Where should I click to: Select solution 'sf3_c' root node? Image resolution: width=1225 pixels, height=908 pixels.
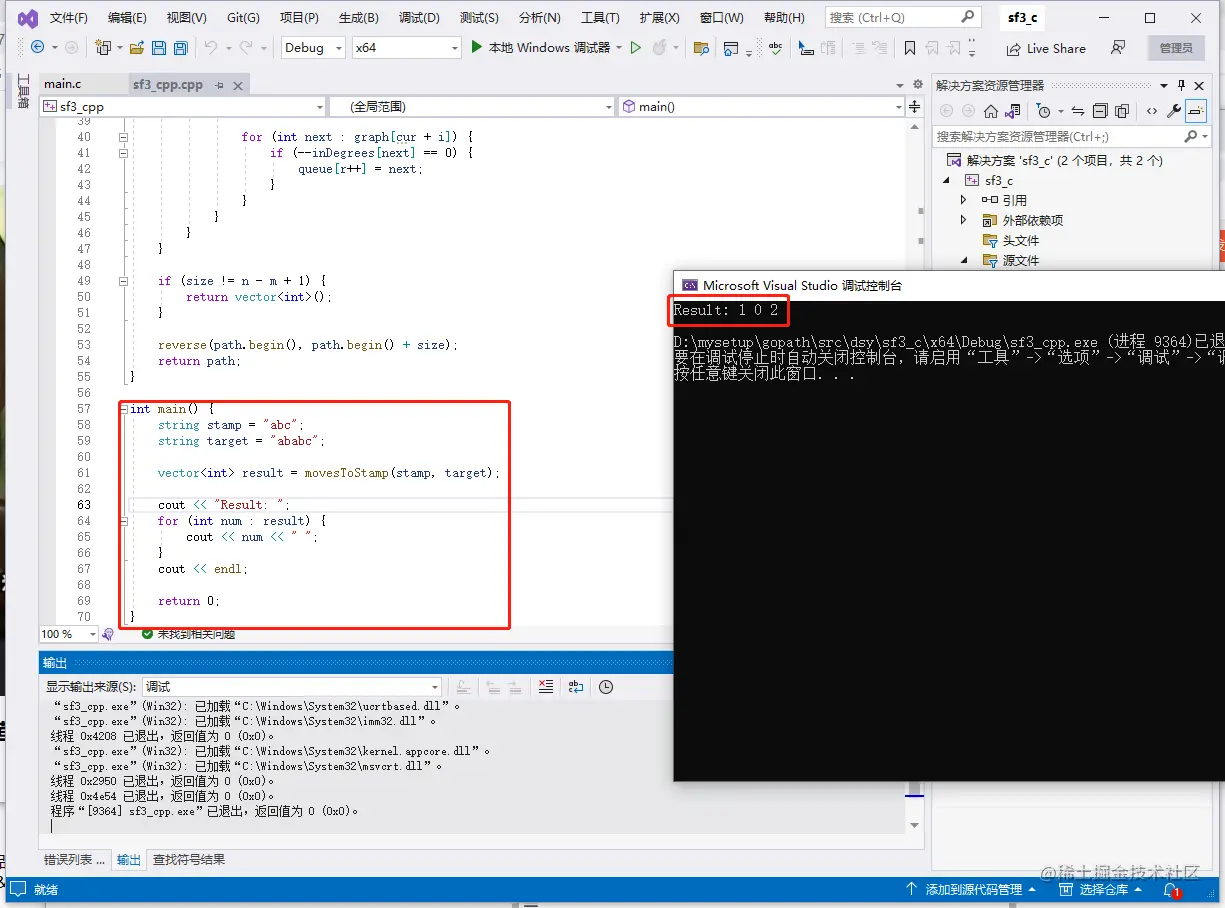(x=1055, y=160)
